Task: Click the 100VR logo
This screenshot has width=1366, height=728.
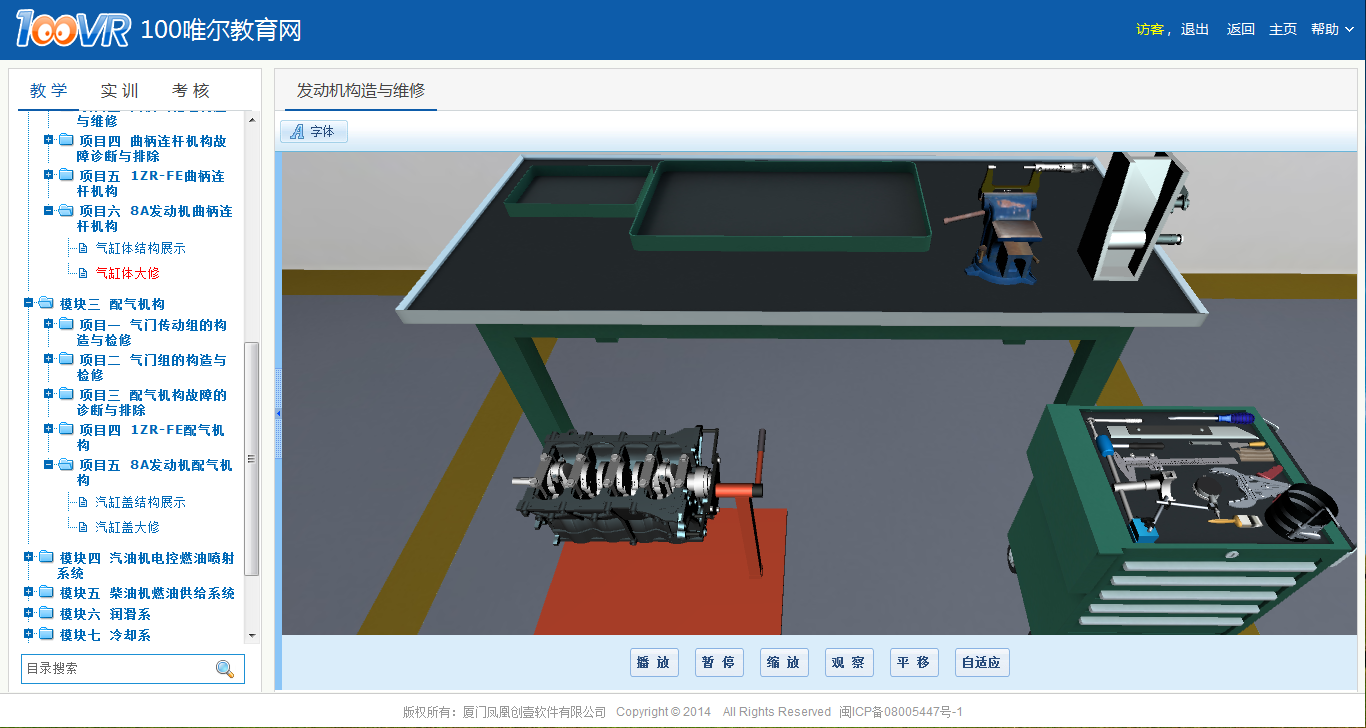Action: [73, 29]
